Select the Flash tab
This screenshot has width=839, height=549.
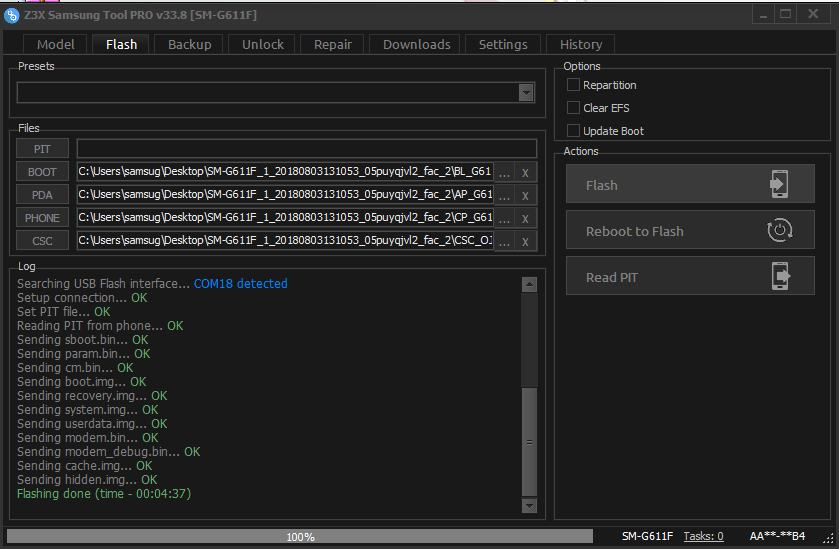coord(121,44)
